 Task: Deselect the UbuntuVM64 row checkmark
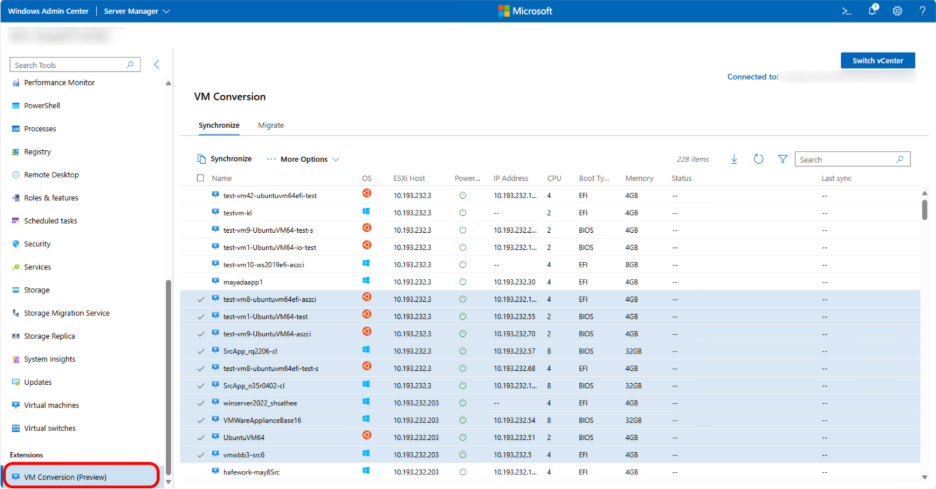[201, 437]
